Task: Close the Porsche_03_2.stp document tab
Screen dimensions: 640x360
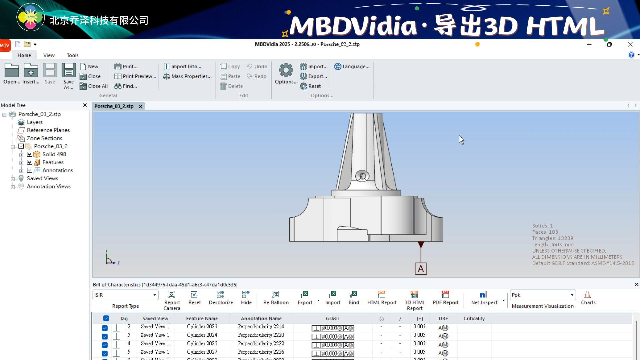Action: click(140, 106)
